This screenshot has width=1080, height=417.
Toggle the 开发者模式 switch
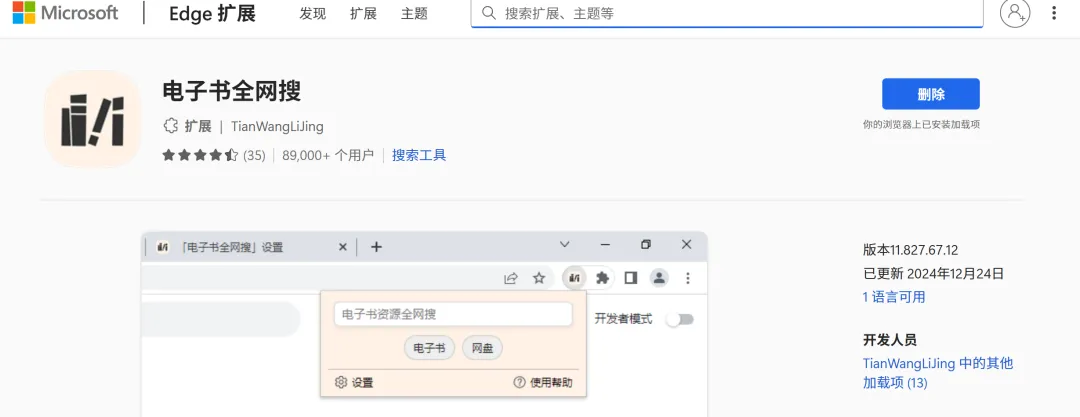tap(681, 319)
